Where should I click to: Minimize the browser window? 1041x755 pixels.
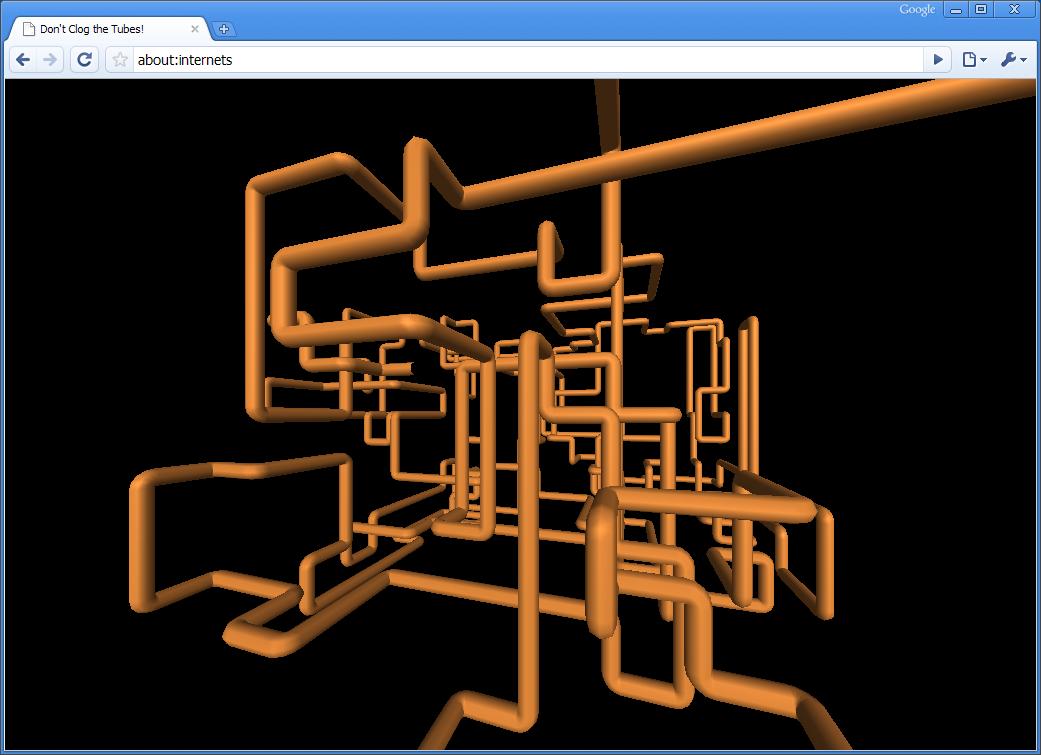point(957,10)
